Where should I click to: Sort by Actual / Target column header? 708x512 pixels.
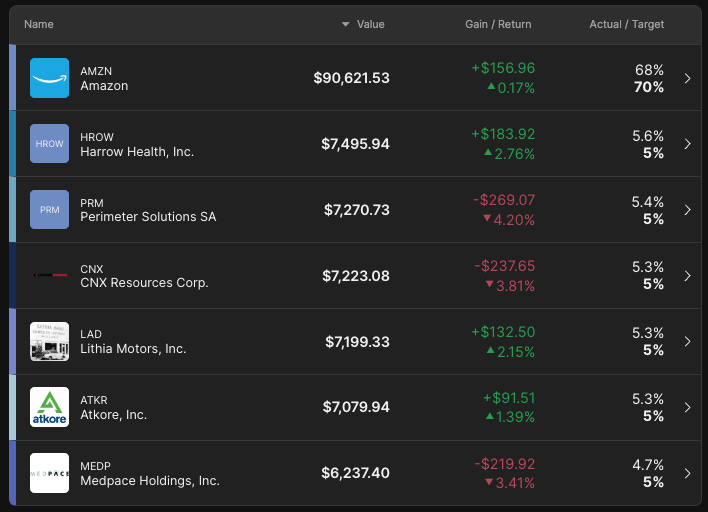(x=627, y=24)
